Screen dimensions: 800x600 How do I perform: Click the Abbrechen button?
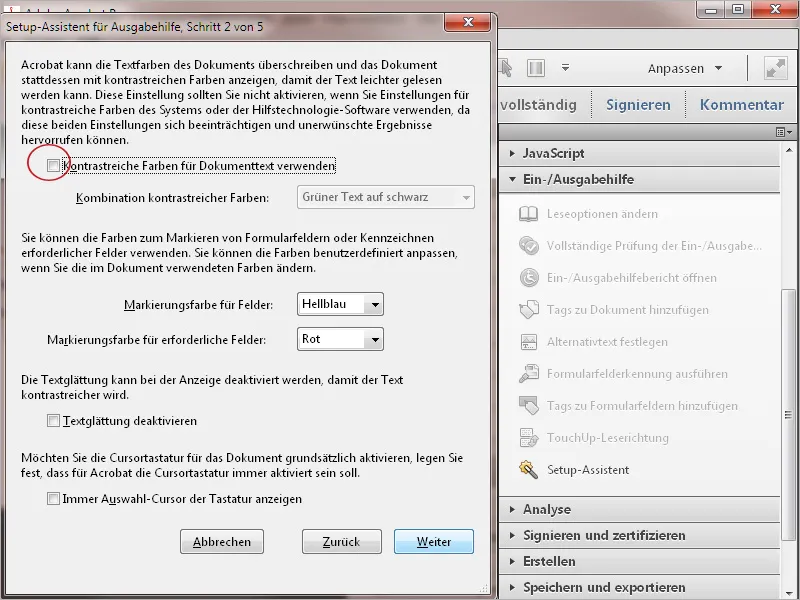click(x=222, y=540)
